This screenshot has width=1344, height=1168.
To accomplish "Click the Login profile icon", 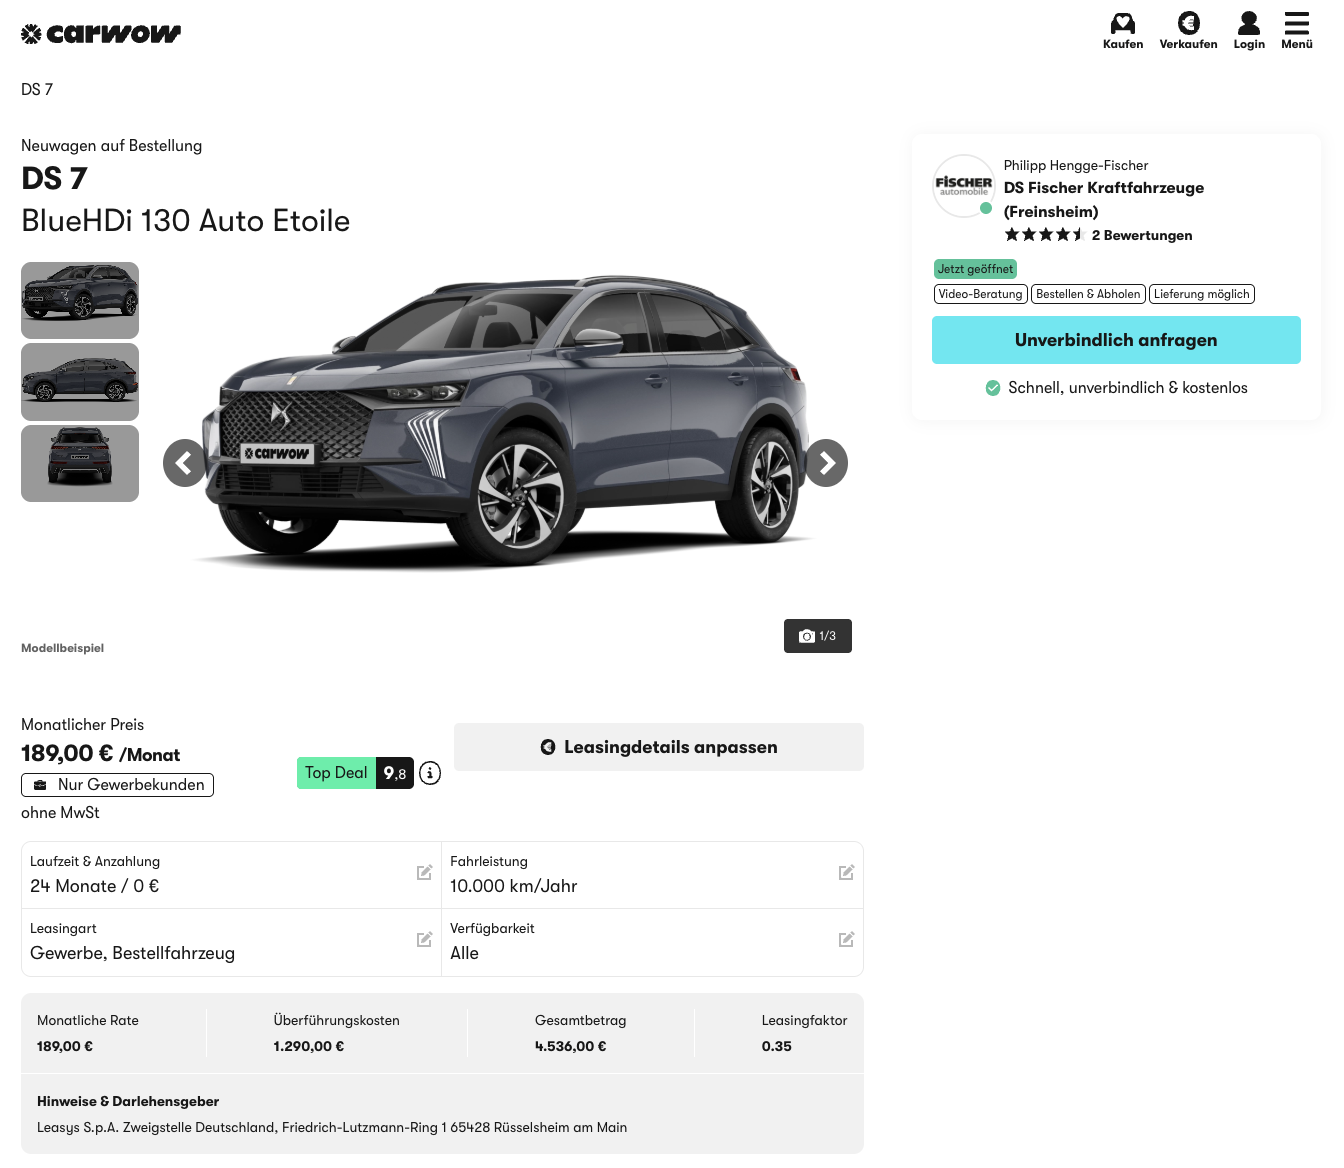I will click(x=1248, y=24).
